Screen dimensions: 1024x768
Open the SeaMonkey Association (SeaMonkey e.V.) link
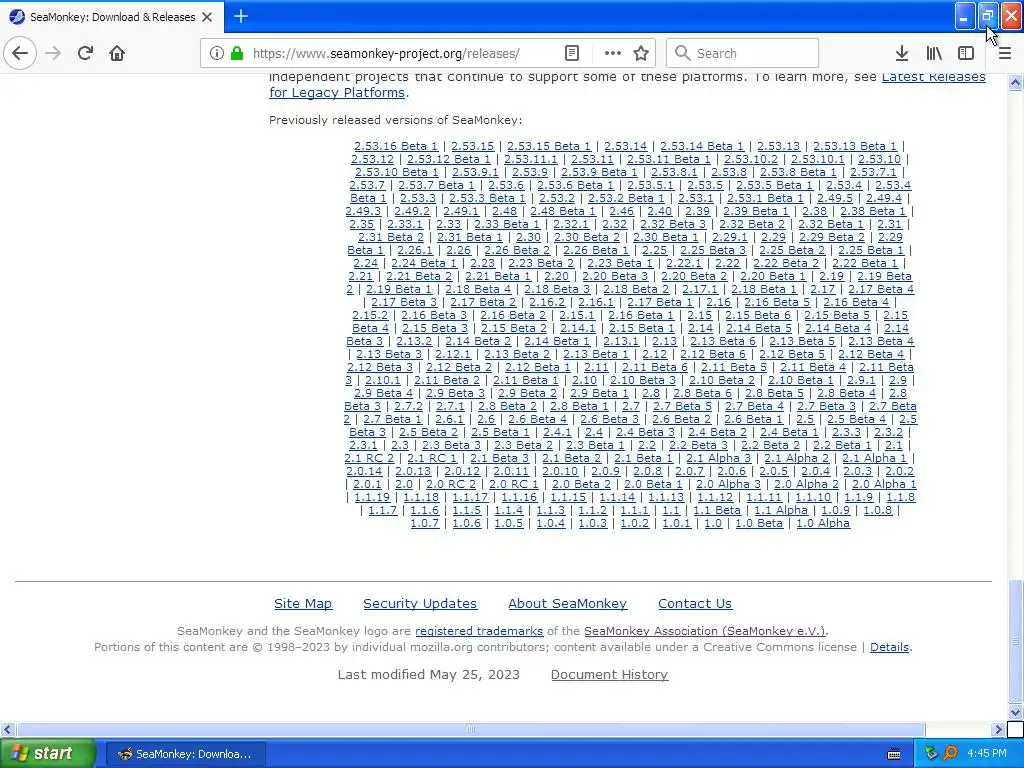tap(705, 632)
